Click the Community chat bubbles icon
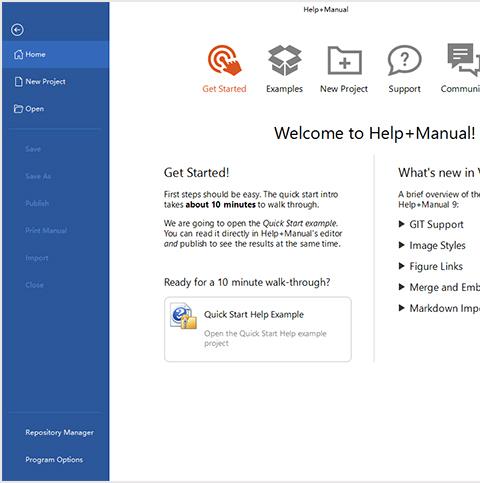This screenshot has height=483, width=480. pos(464,60)
